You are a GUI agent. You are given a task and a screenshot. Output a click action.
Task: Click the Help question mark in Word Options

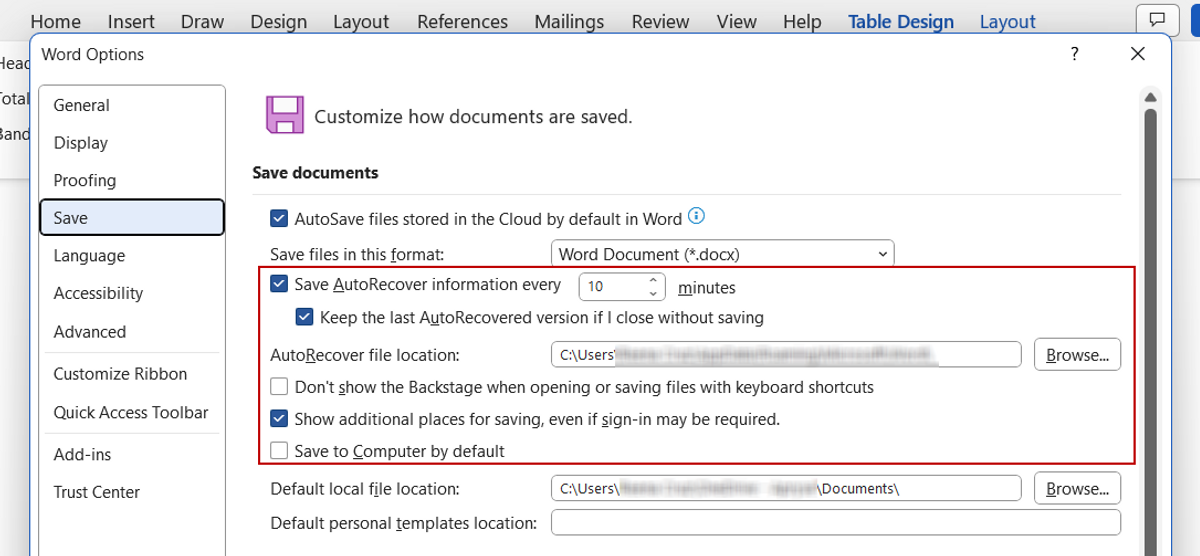click(x=1074, y=55)
